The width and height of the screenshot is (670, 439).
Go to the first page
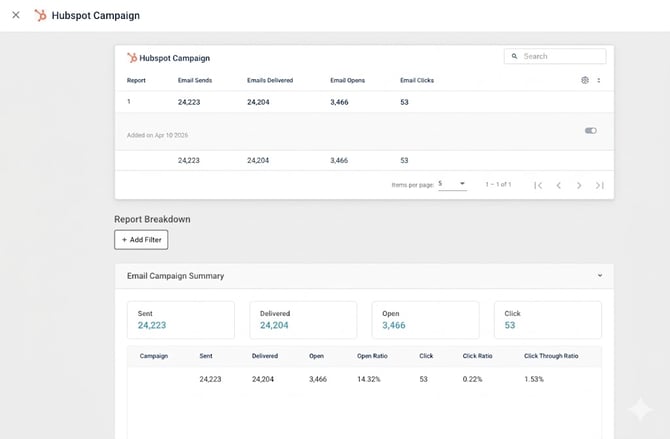click(538, 185)
